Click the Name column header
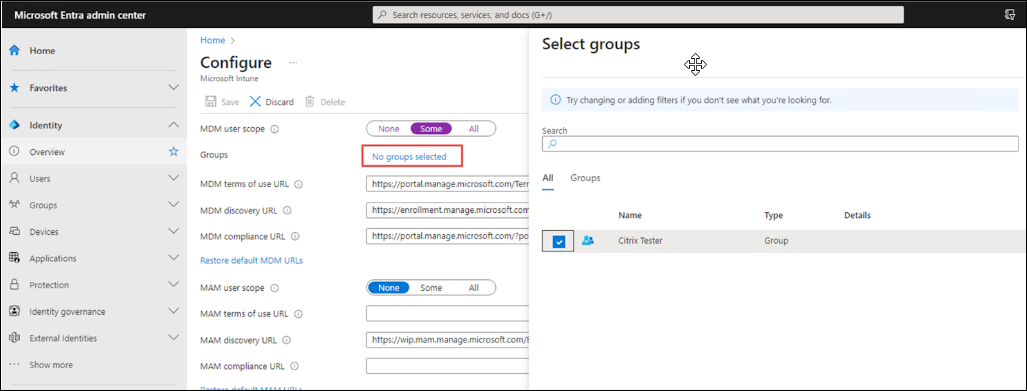The image size is (1027, 391). [x=630, y=215]
